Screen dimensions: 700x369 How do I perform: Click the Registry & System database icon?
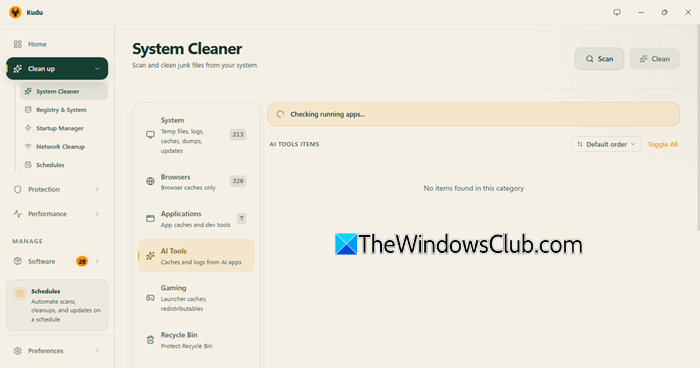coord(28,110)
